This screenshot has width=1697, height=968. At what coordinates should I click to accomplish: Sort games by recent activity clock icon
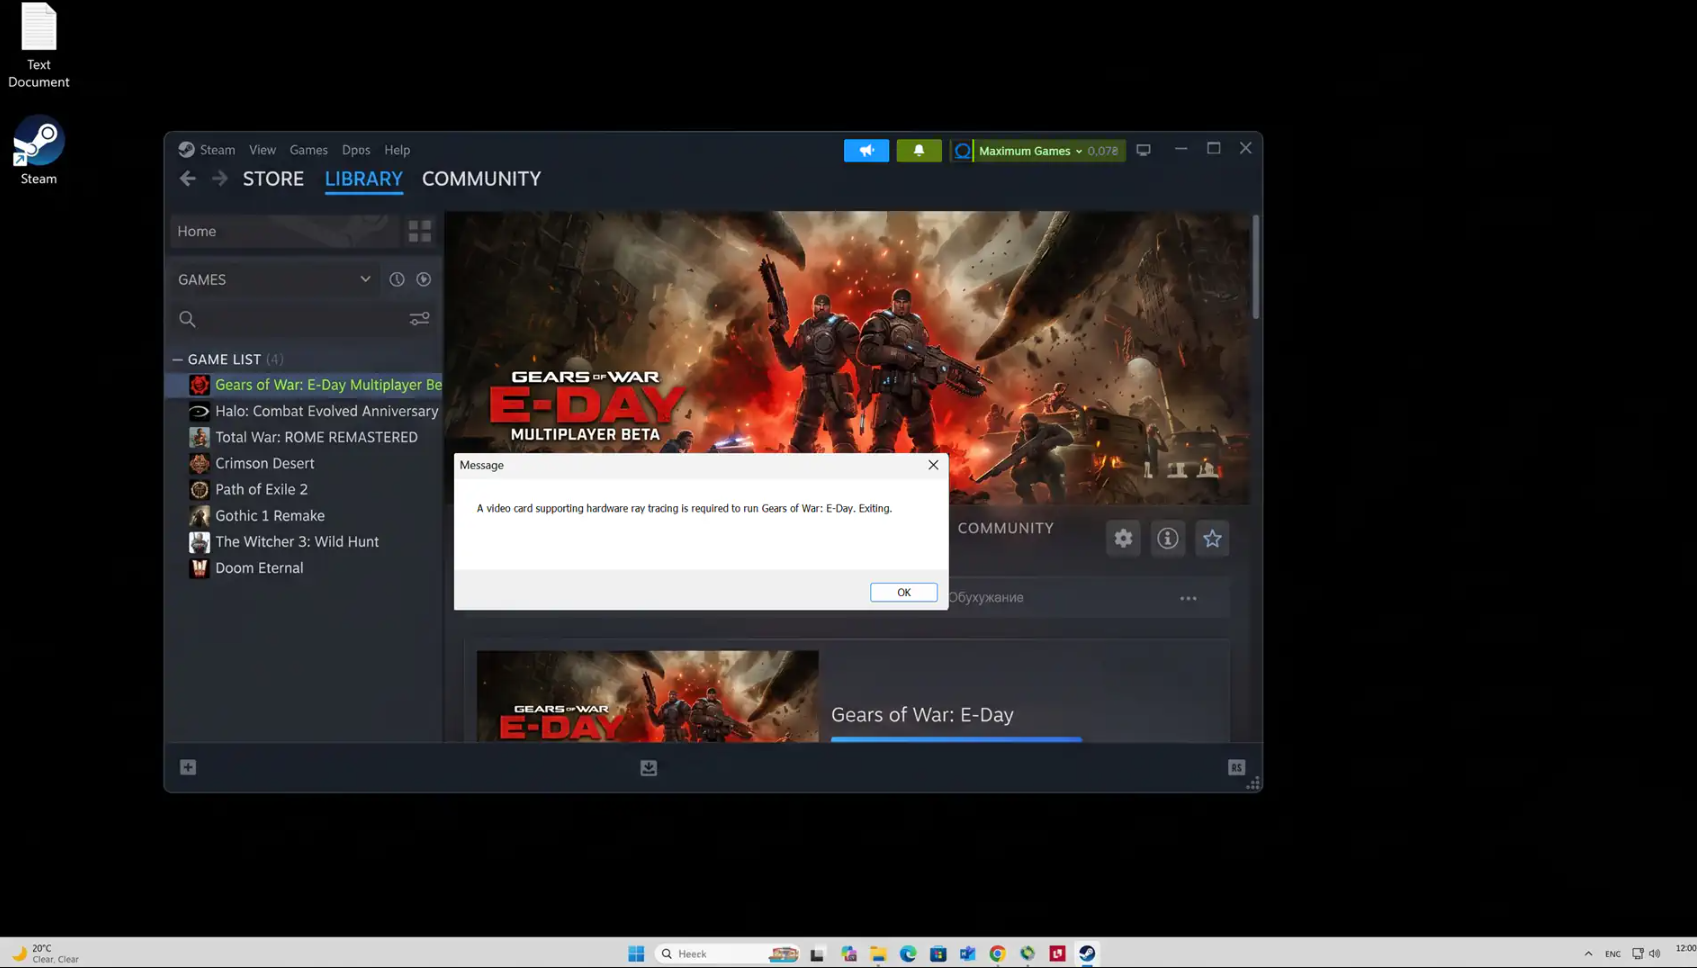[397, 280]
